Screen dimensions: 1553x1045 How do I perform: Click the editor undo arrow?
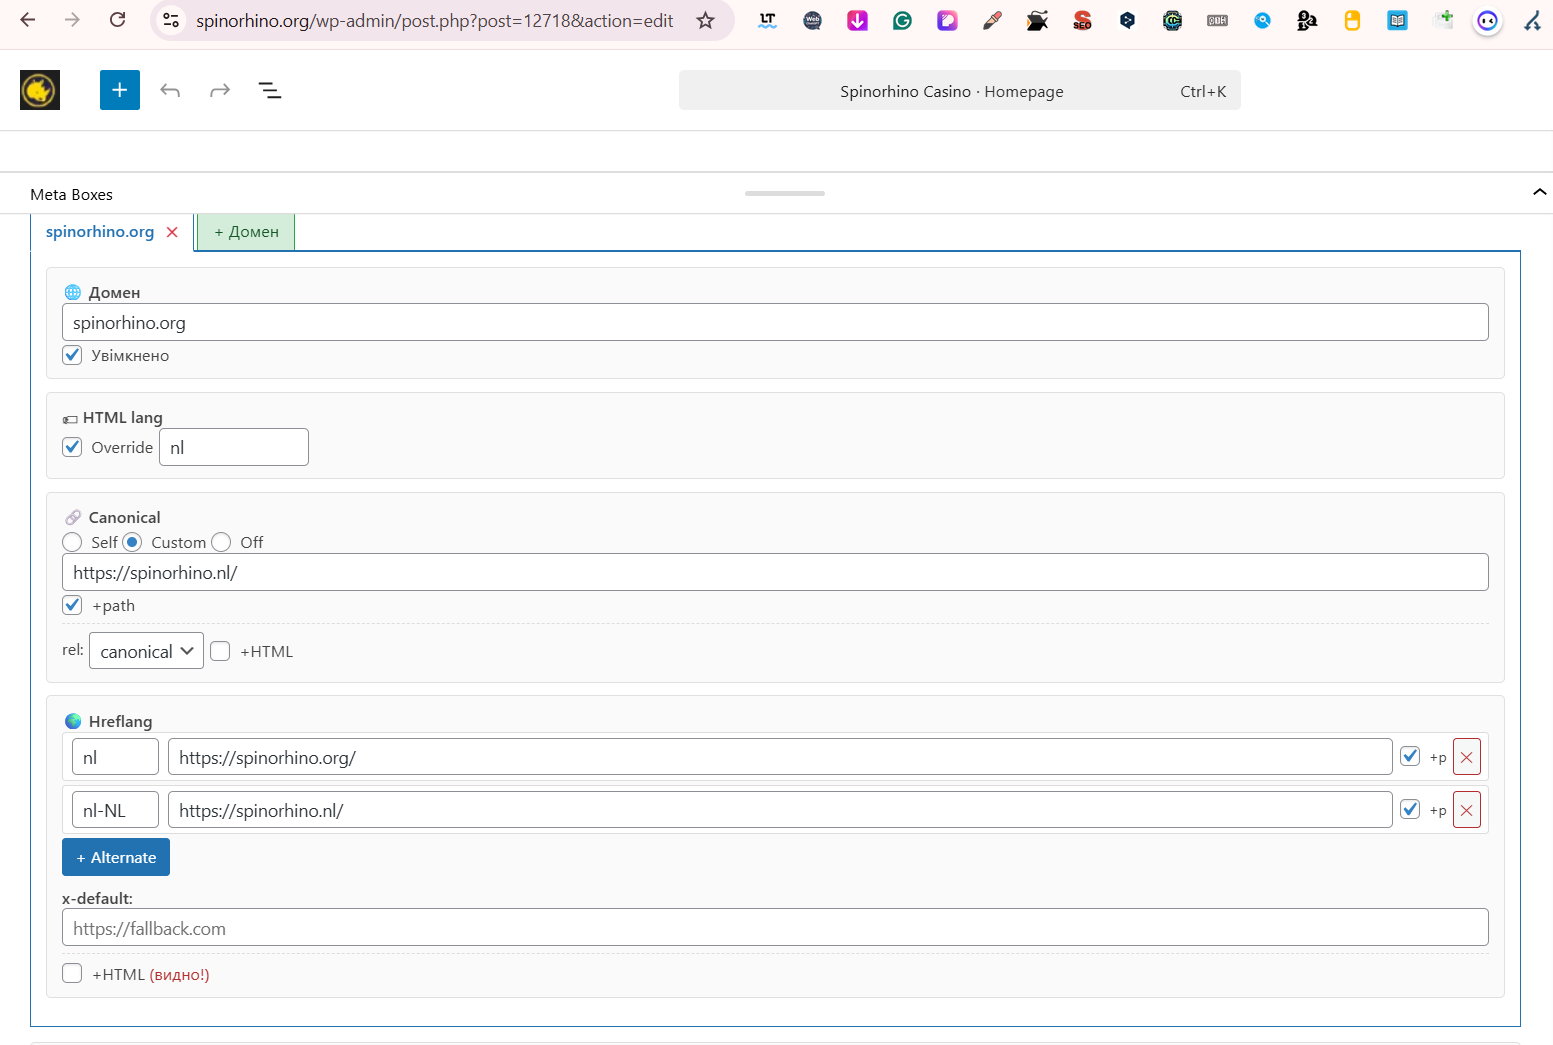point(170,90)
